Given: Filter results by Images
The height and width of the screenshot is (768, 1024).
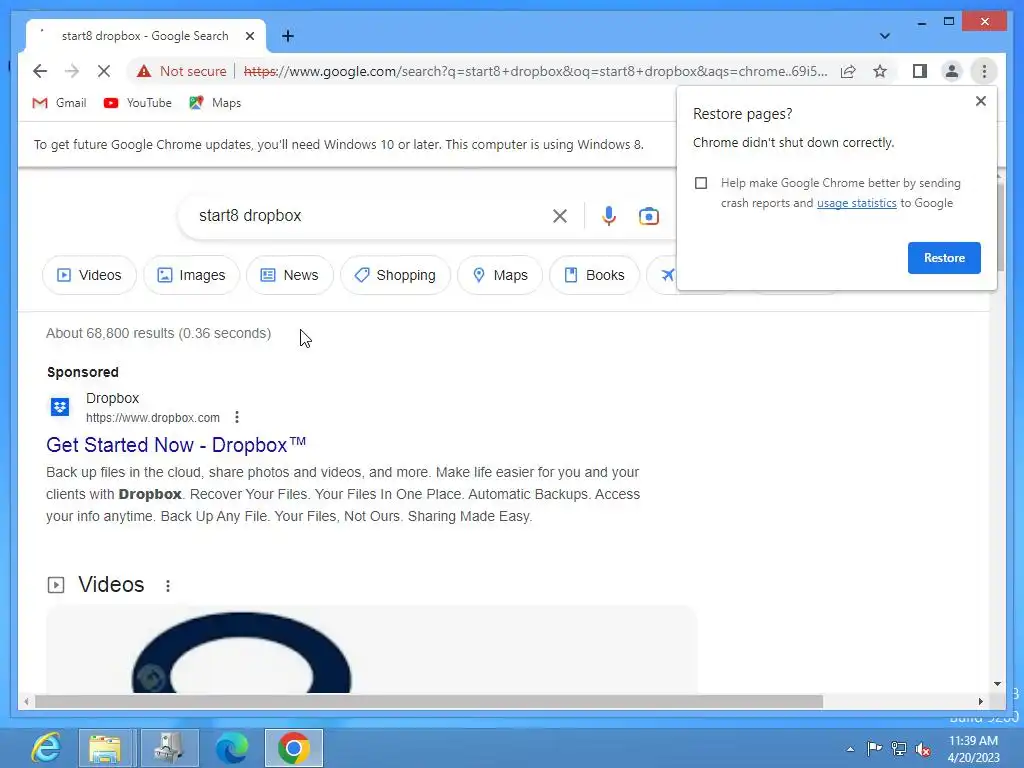Looking at the screenshot, I should [x=191, y=275].
